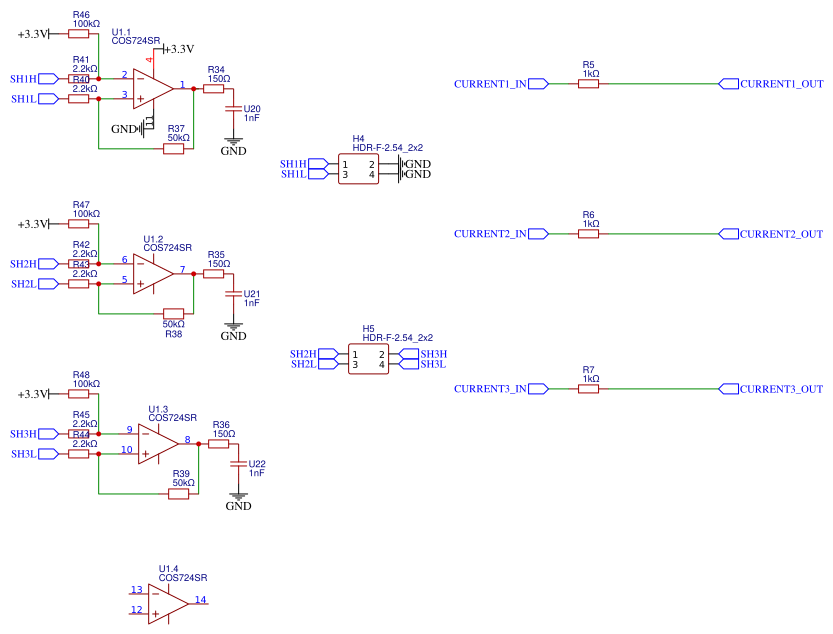This screenshot has height=634, width=833.
Task: Select output resistor R35 150Ω
Action: click(214, 274)
